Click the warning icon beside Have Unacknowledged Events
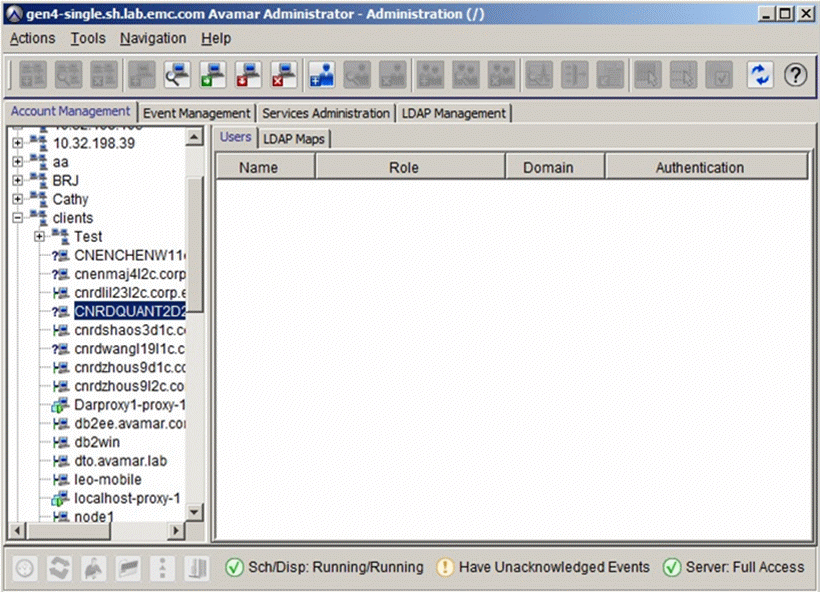 click(x=444, y=567)
